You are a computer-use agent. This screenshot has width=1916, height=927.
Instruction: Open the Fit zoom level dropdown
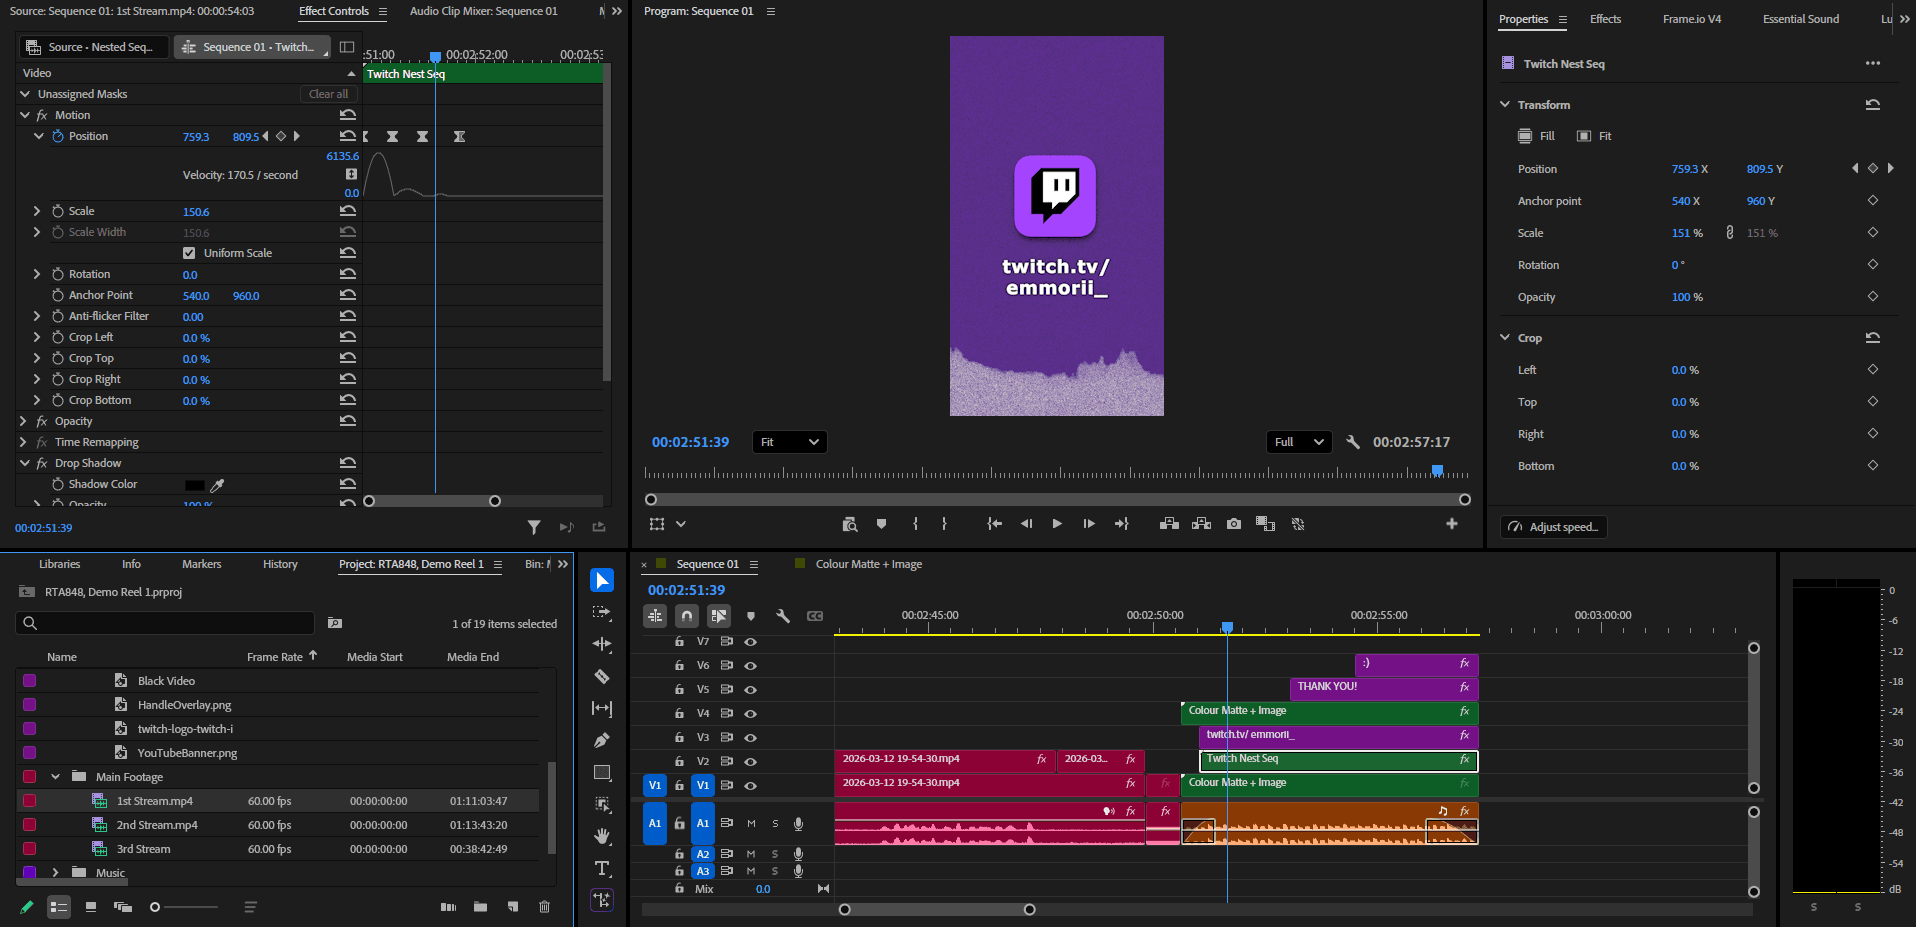pyautogui.click(x=789, y=442)
